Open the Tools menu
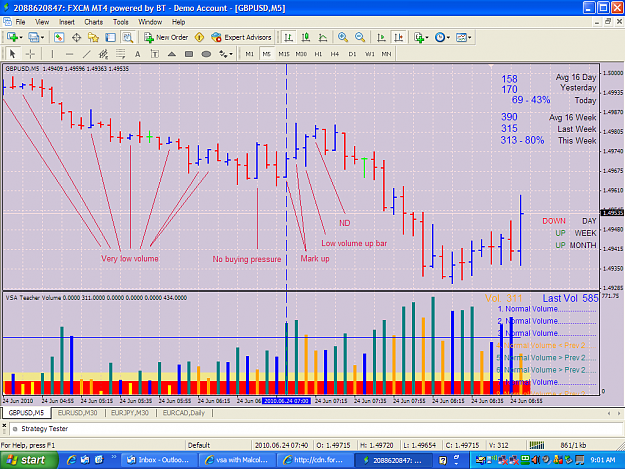Image resolution: width=625 pixels, height=469 pixels. coord(120,22)
